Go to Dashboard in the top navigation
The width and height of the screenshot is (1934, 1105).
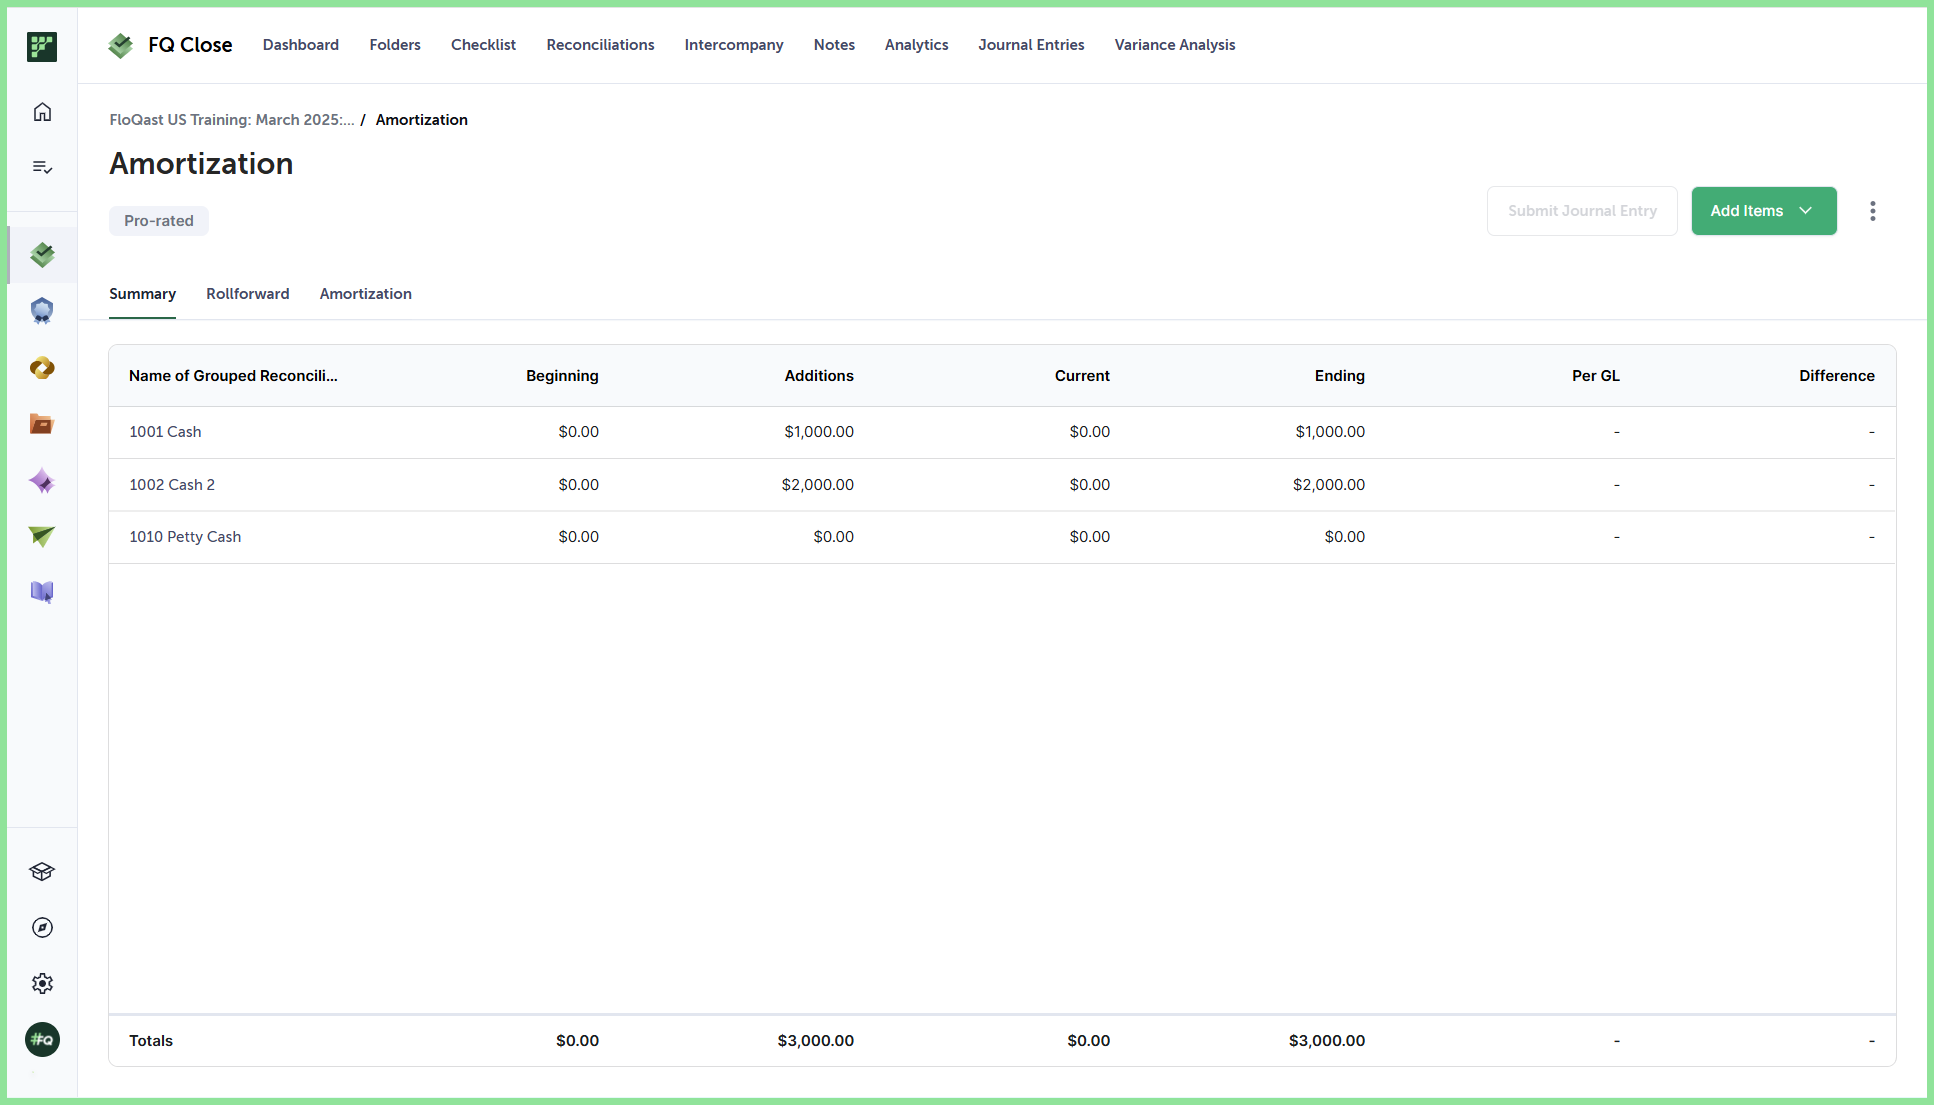[301, 45]
